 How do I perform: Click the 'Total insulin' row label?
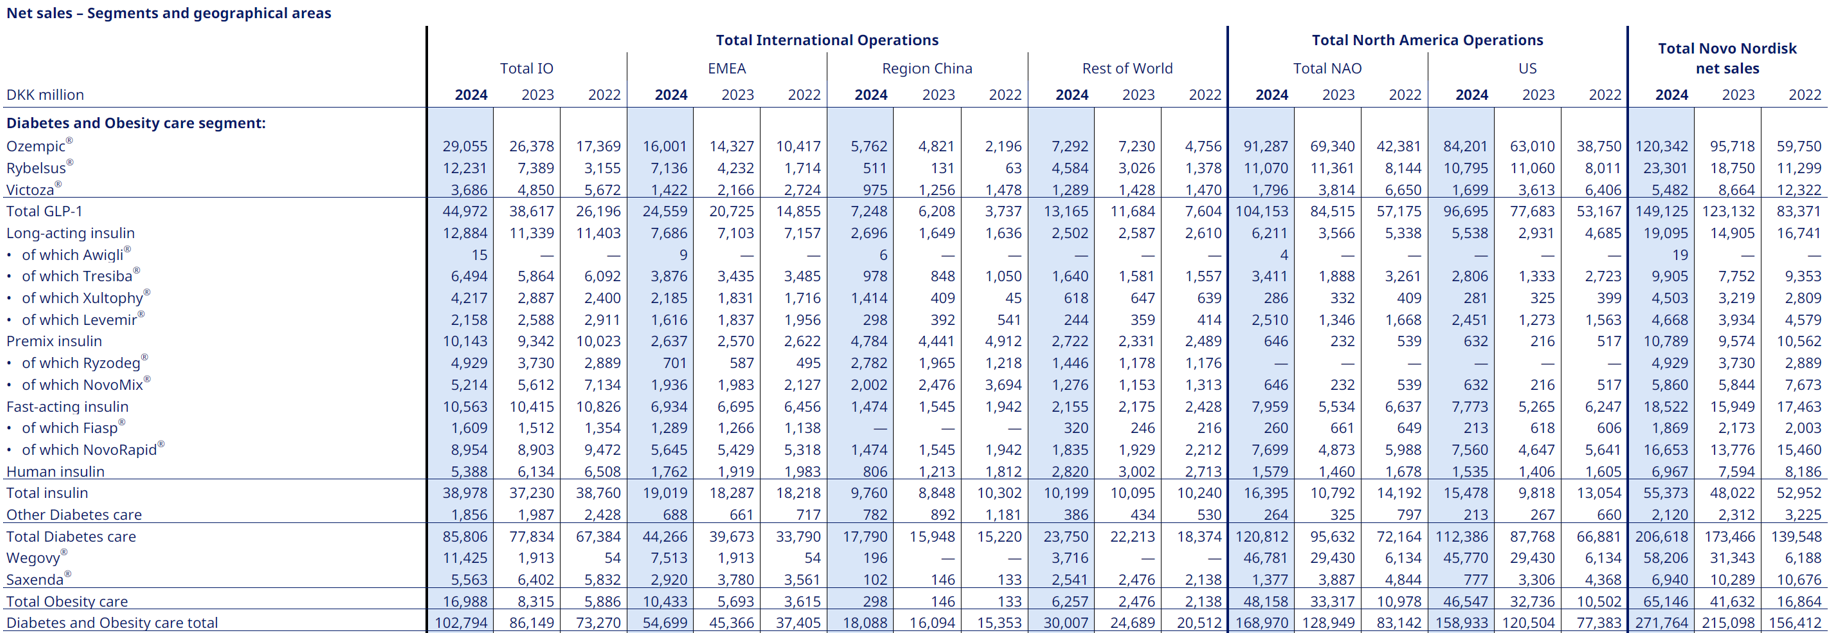pos(47,493)
